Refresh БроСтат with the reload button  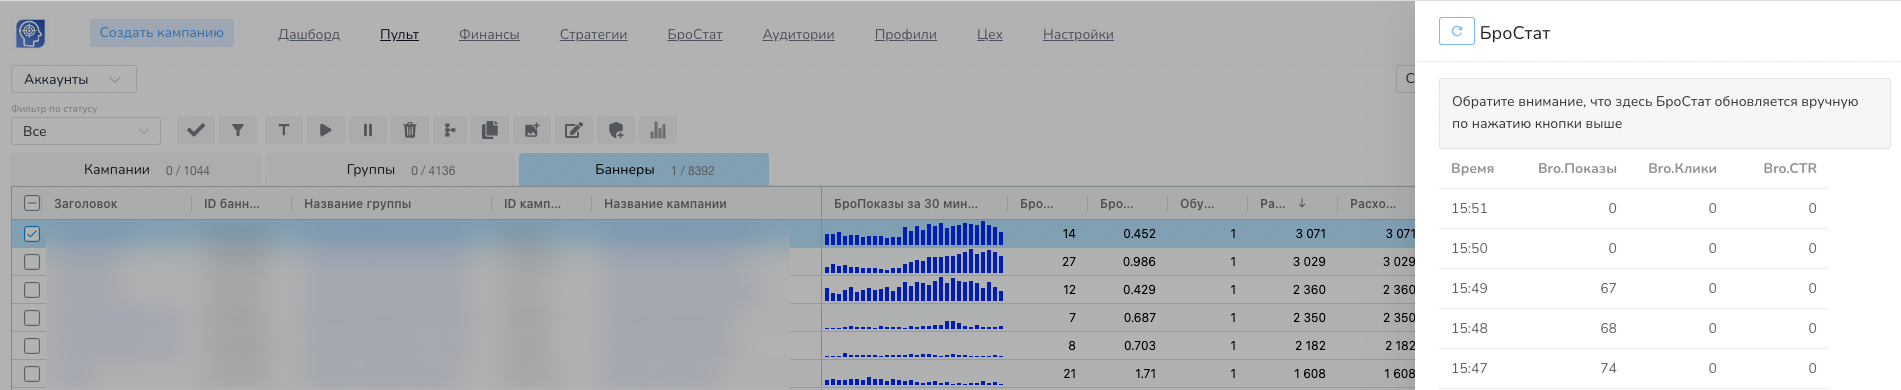(x=1457, y=32)
